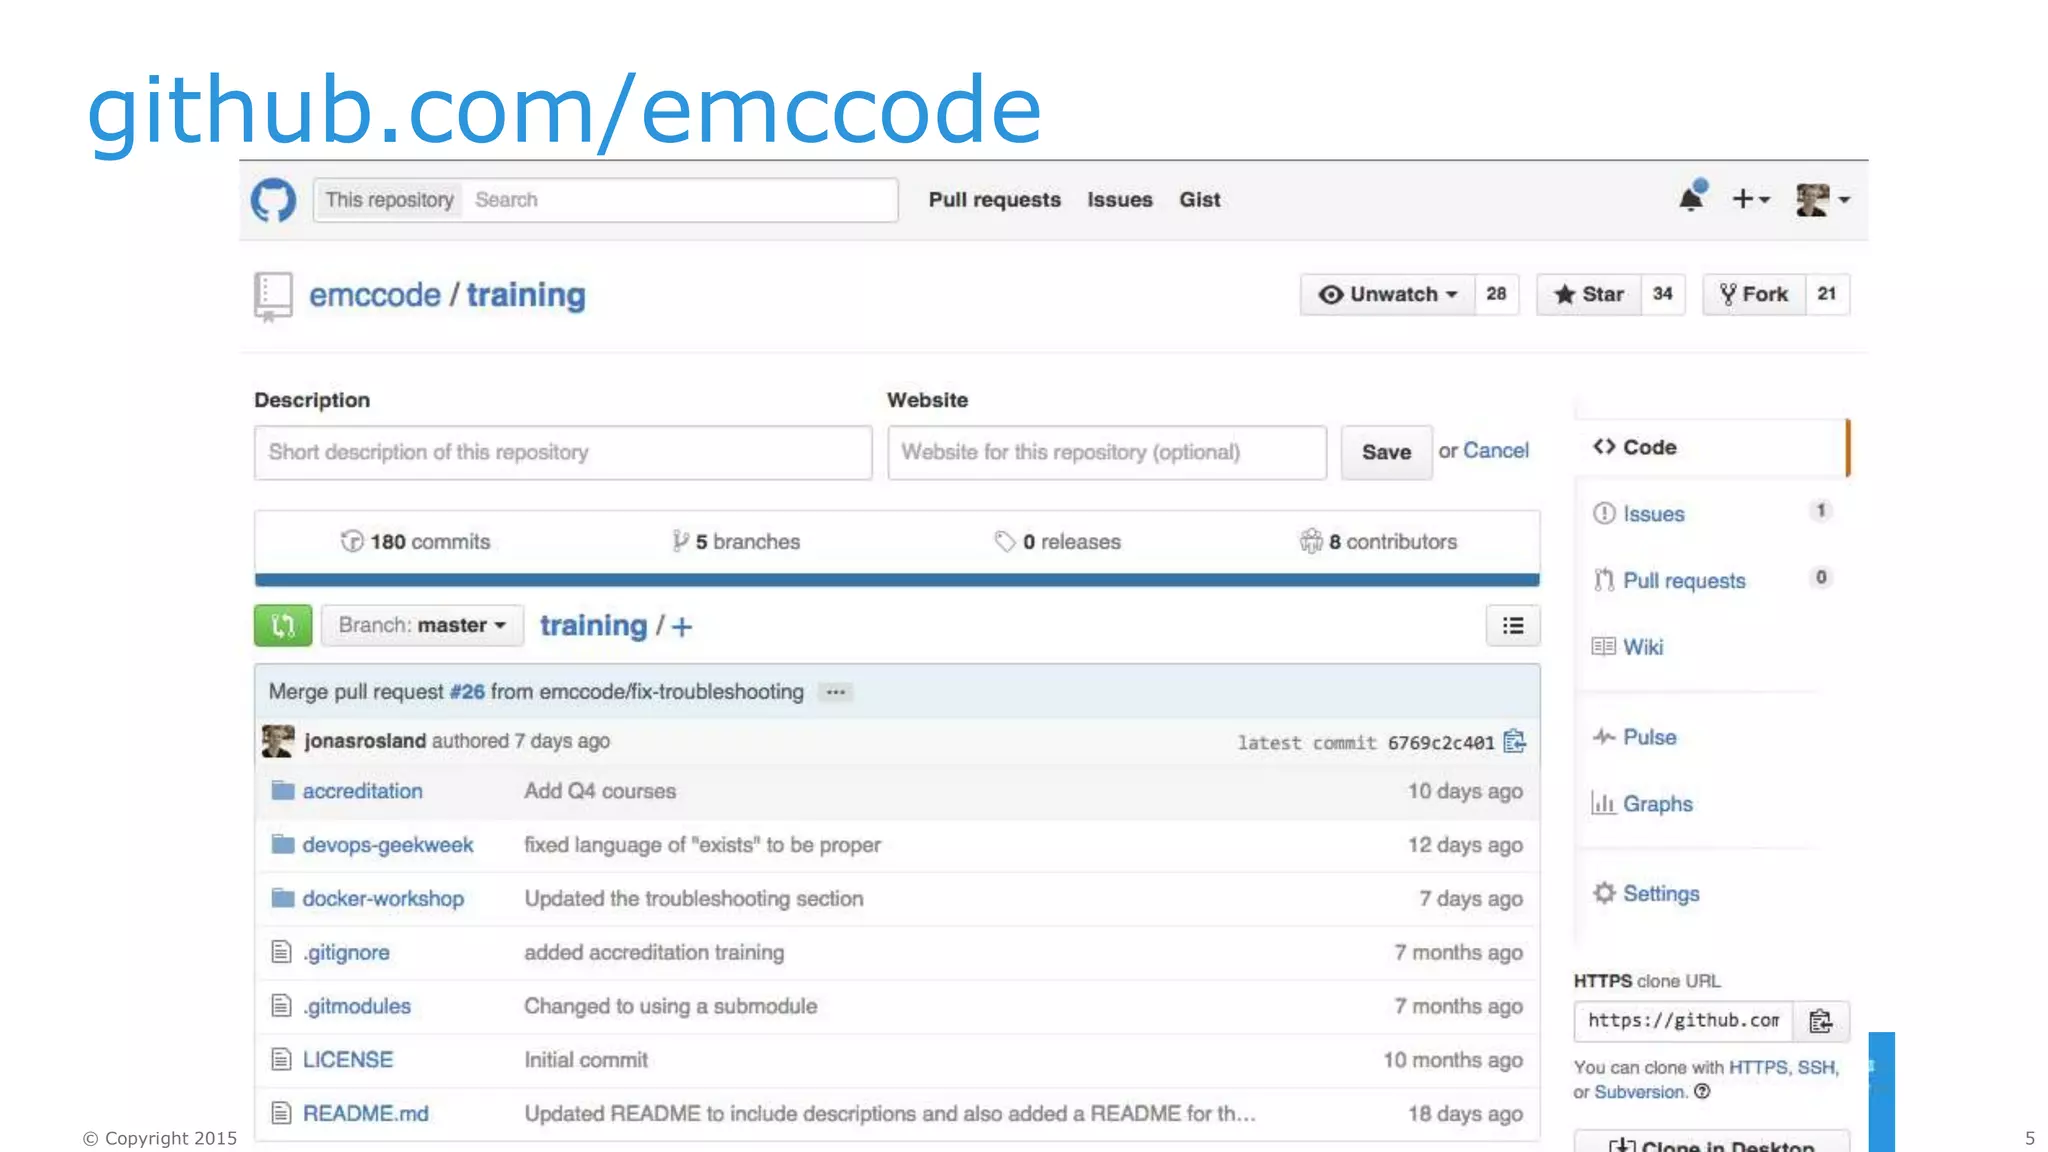View the 8 contributors

1378,542
